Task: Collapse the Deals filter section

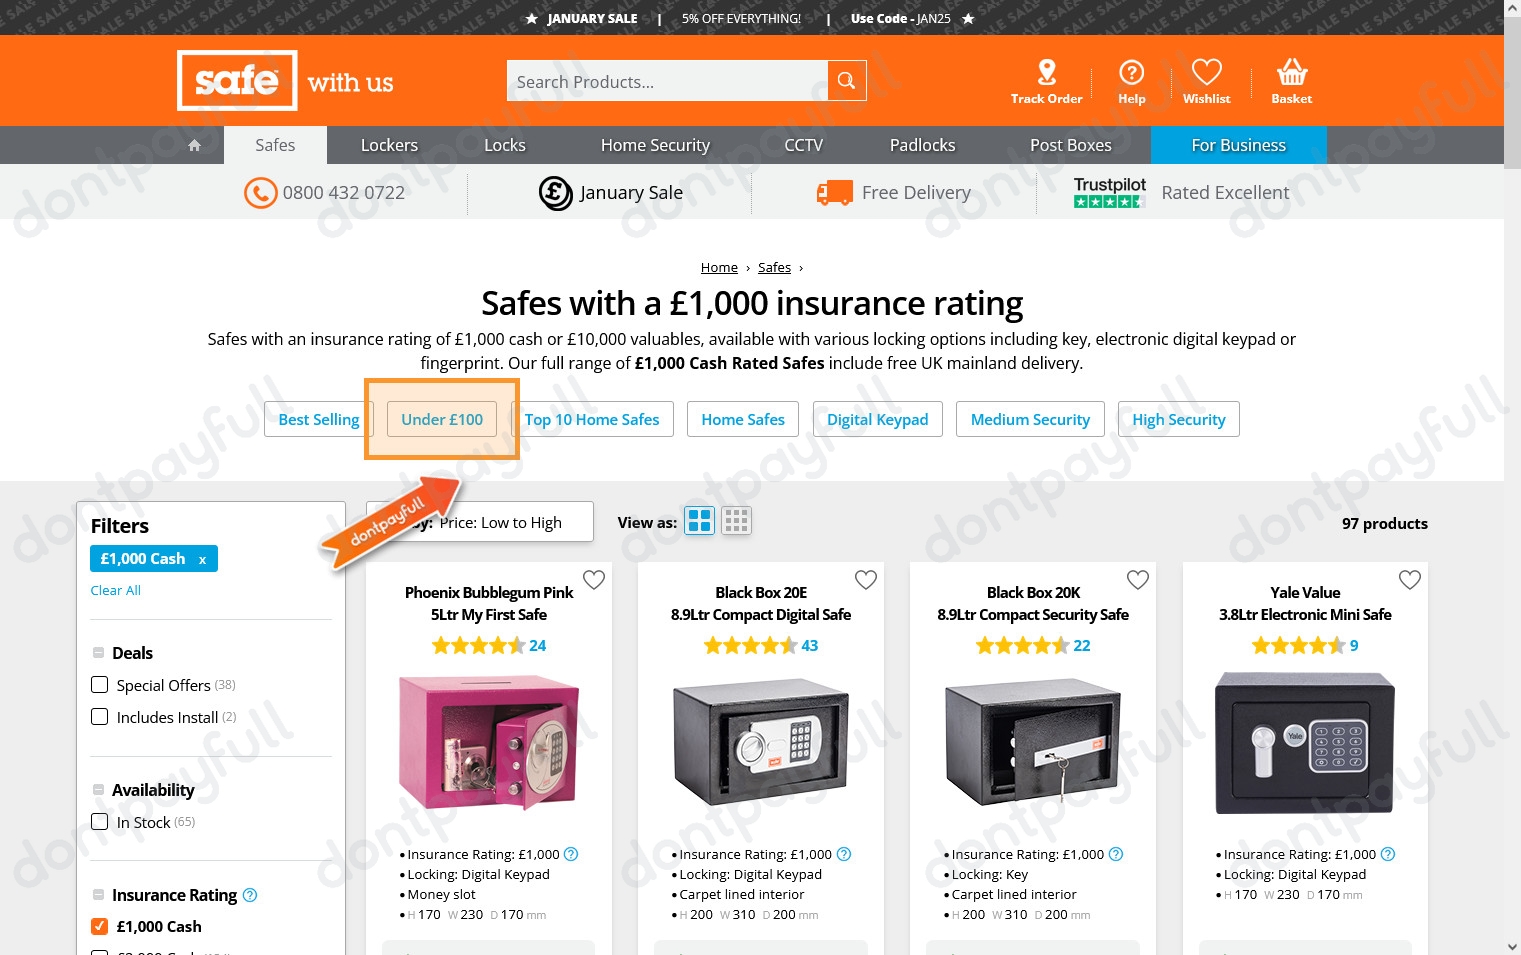Action: 99,653
